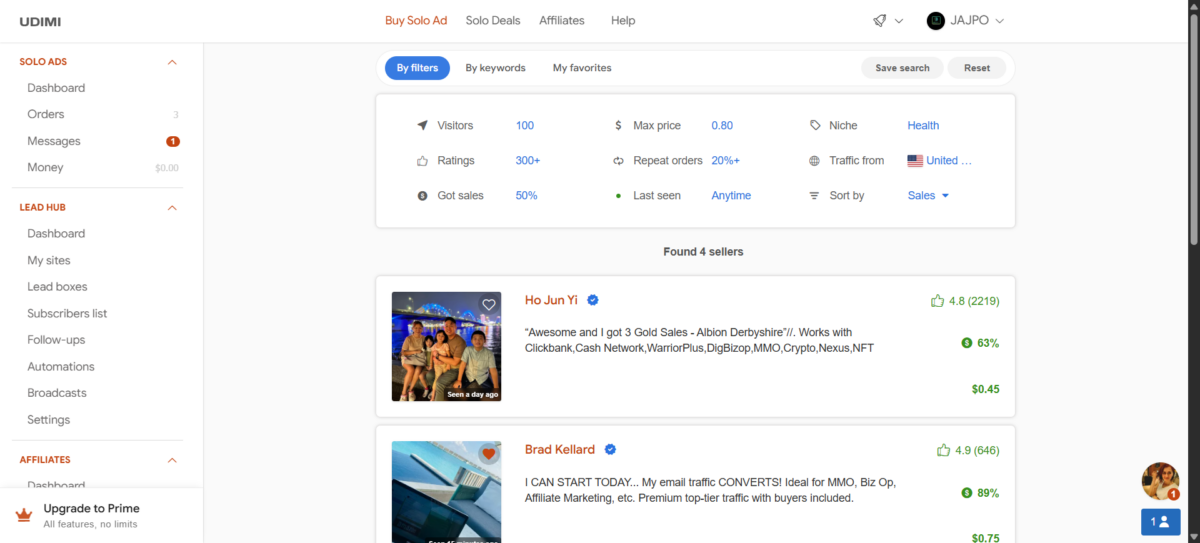Click verified badge next to Ho Jun Yi
Viewport: 1200px width, 543px height.
coord(593,300)
